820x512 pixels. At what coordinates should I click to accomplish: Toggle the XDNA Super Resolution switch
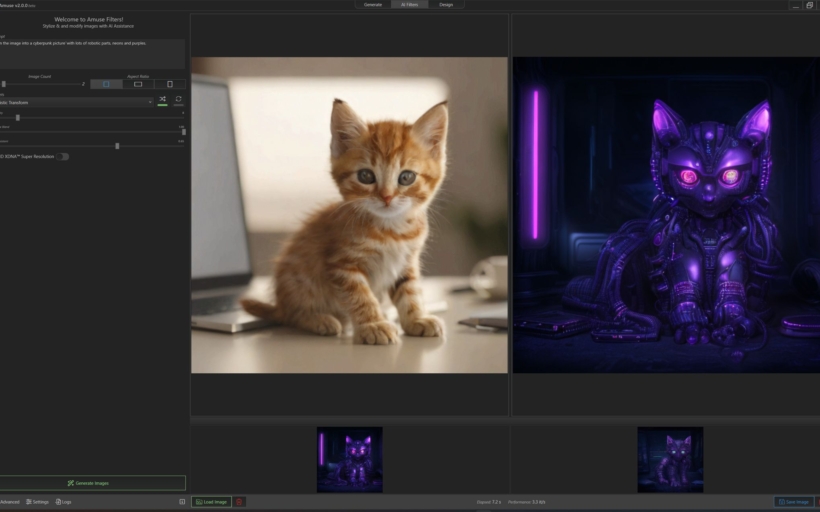[63, 156]
